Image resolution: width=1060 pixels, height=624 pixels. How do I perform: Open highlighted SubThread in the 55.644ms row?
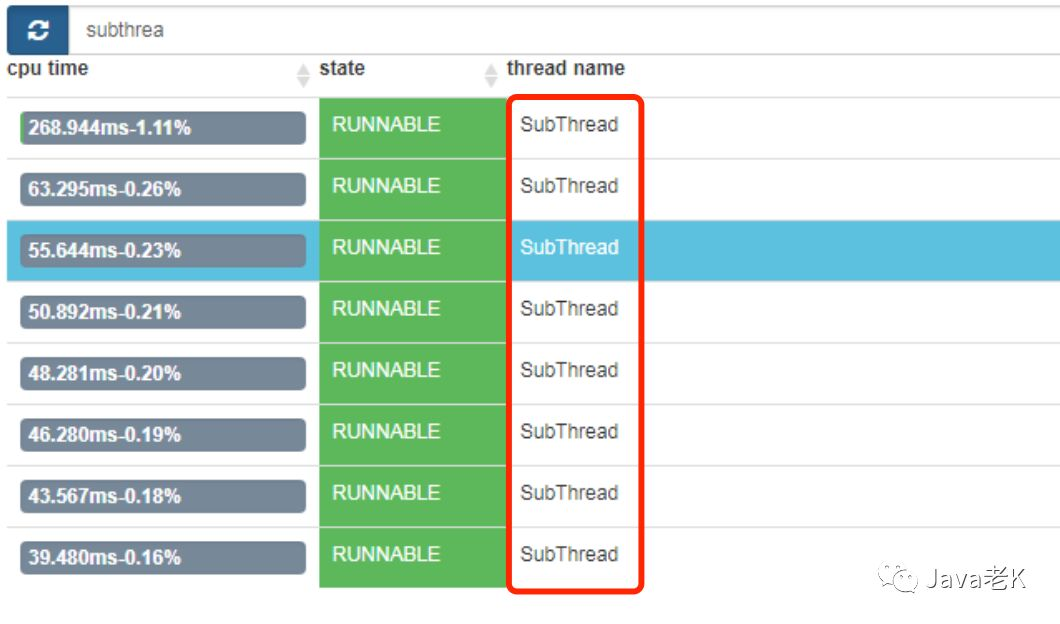(569, 247)
